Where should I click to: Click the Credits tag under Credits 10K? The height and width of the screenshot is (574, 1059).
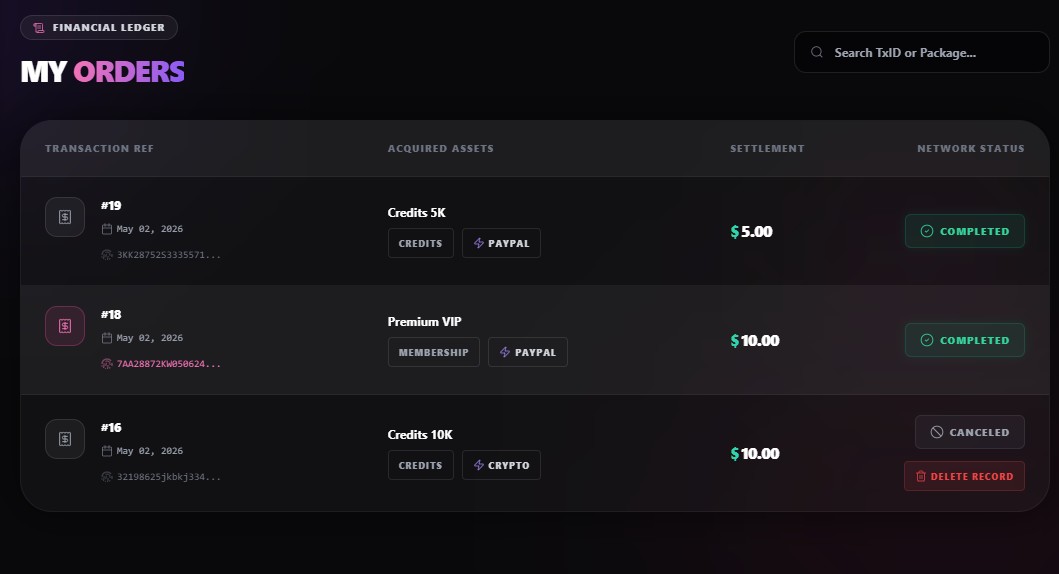421,465
